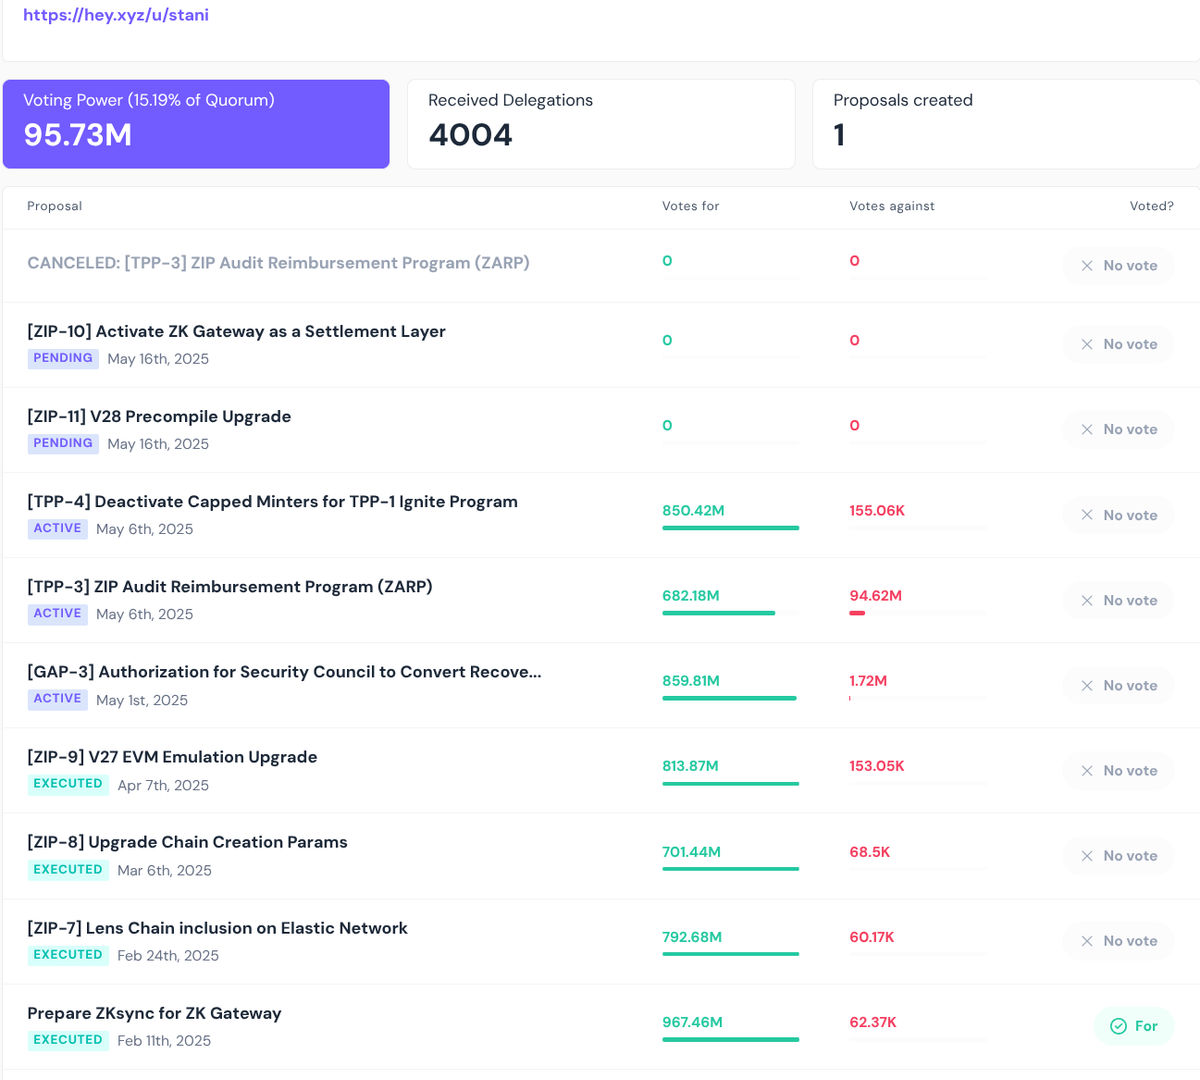This screenshot has height=1080, width=1200.
Task: Open Prepare ZKsync for ZK Gateway proposal
Action: point(154,1013)
